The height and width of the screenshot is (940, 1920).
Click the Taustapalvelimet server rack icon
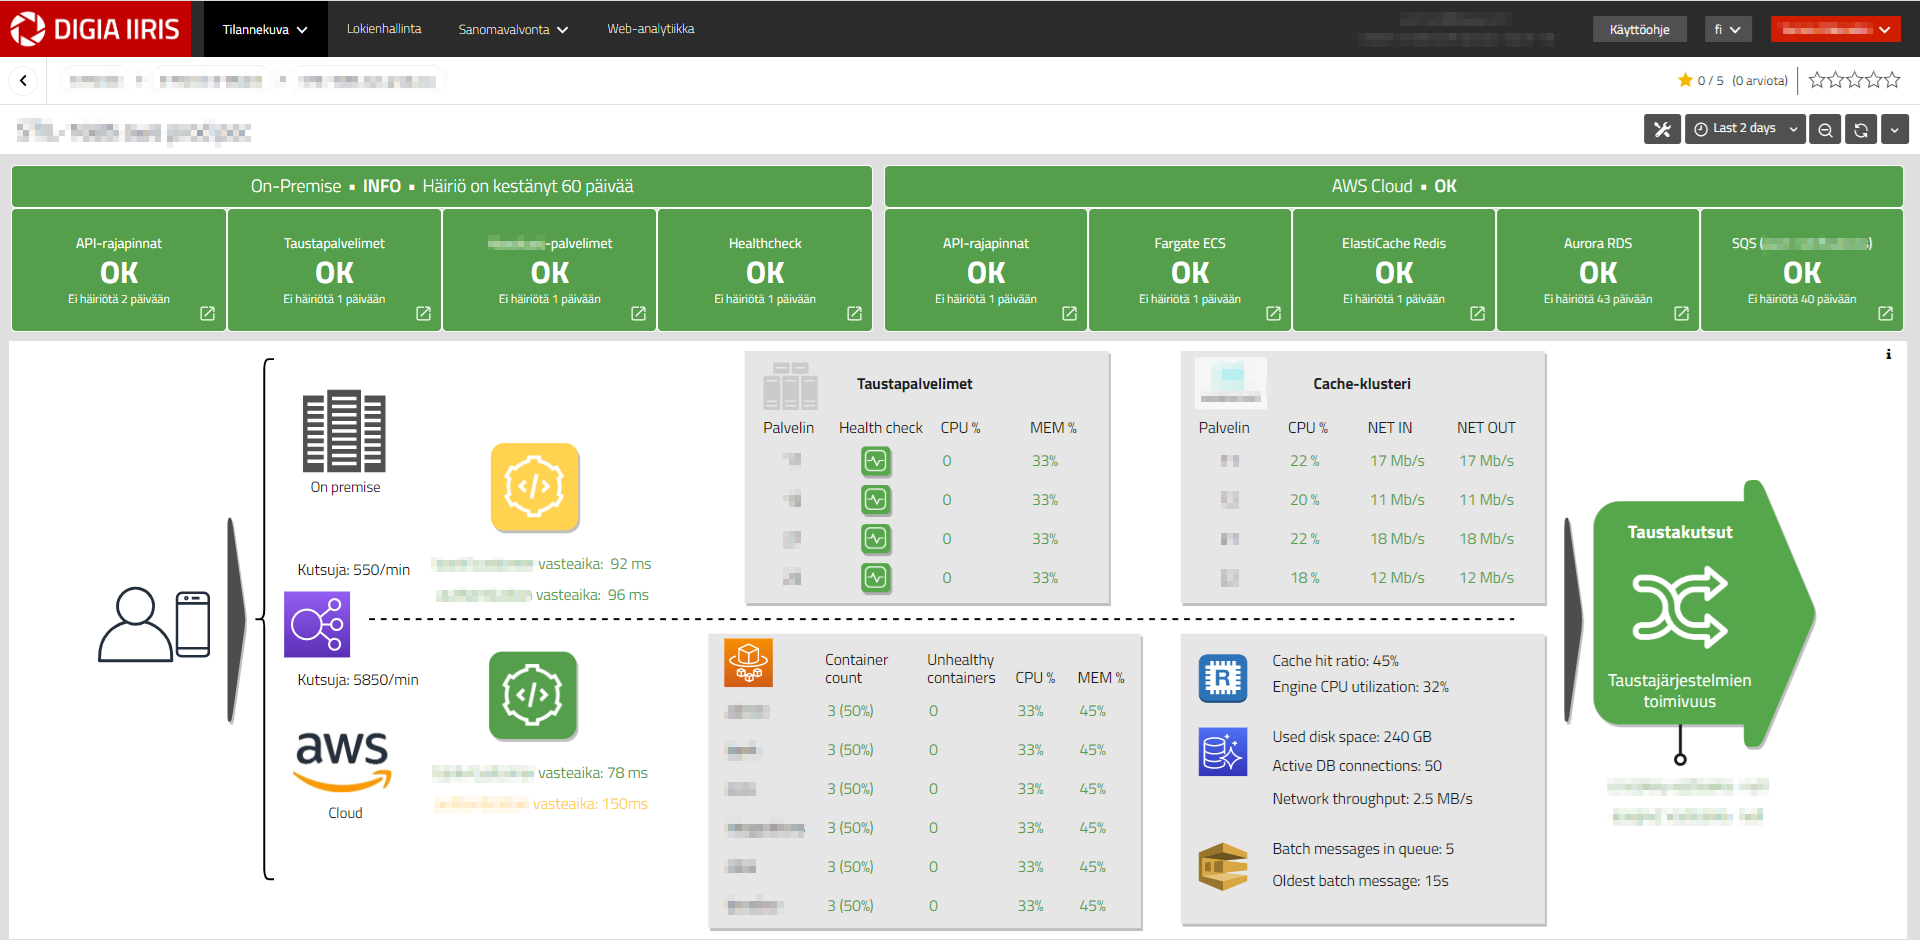790,386
